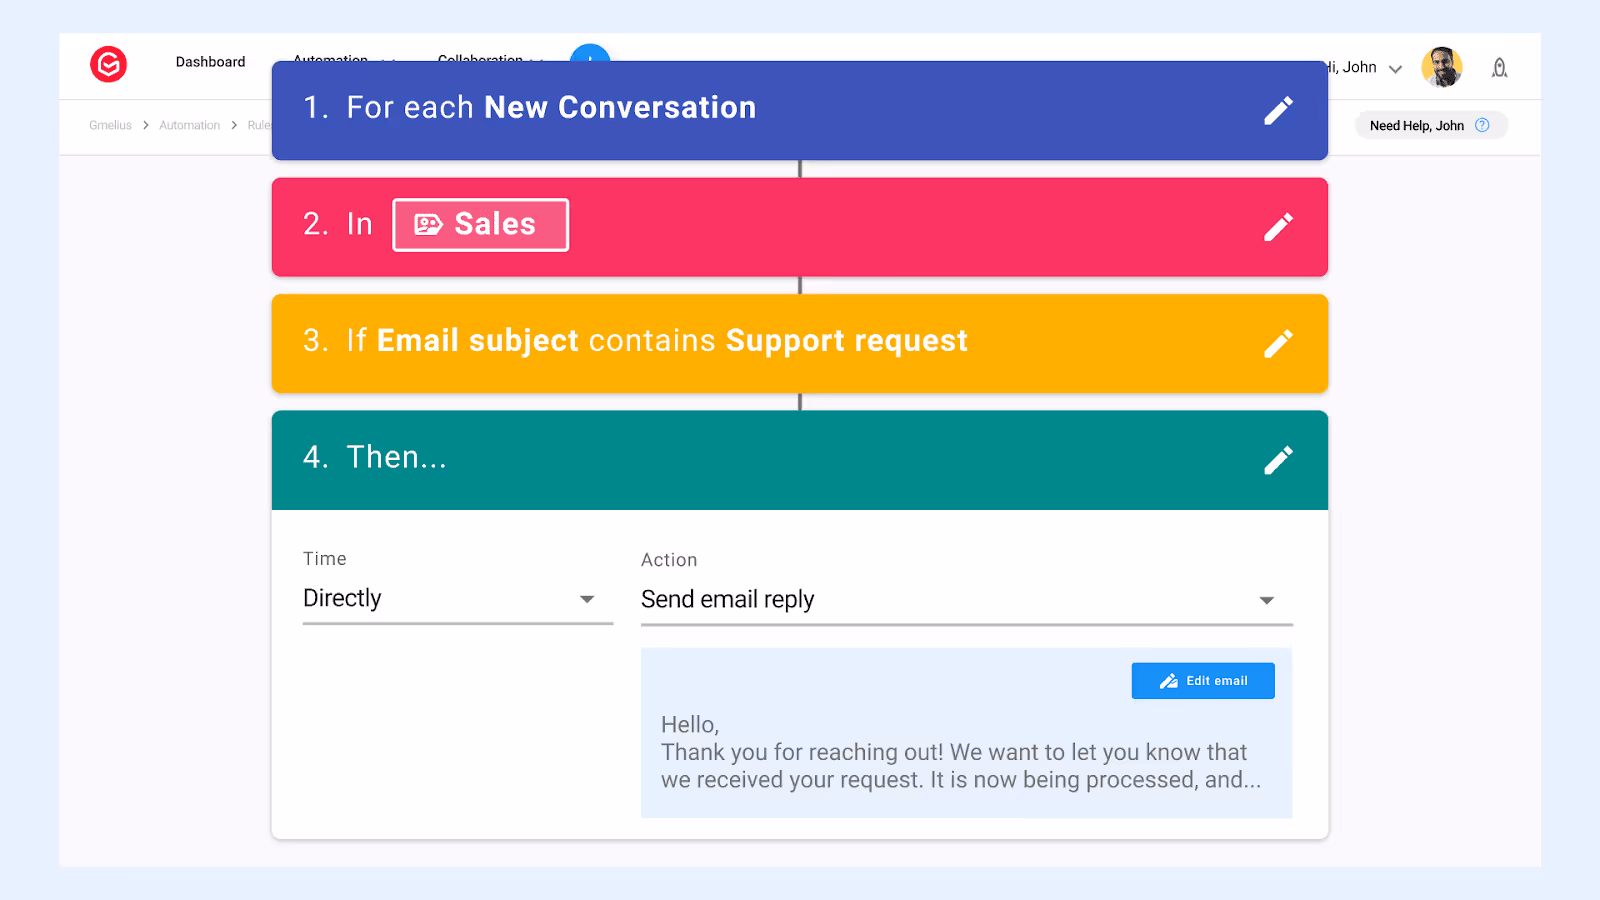Open the Dashboard menu item
Image resolution: width=1600 pixels, height=900 pixels.
click(x=210, y=62)
